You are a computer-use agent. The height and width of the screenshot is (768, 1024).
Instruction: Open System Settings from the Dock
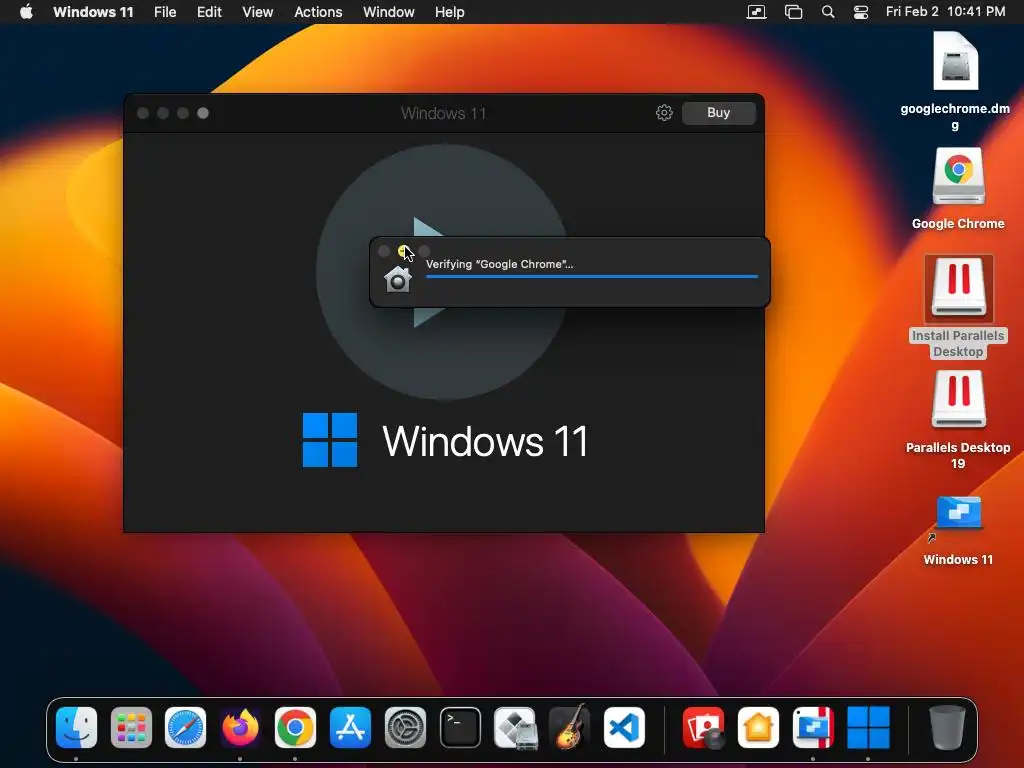click(x=405, y=728)
